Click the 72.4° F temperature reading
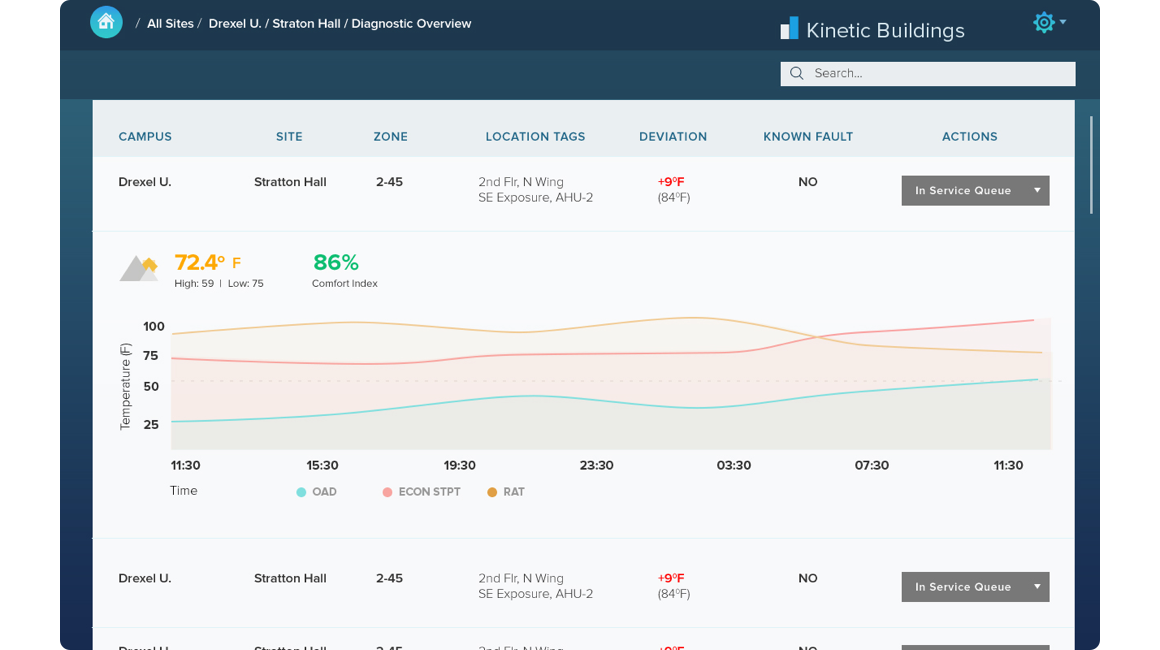The image size is (1160, 650). pos(208,262)
